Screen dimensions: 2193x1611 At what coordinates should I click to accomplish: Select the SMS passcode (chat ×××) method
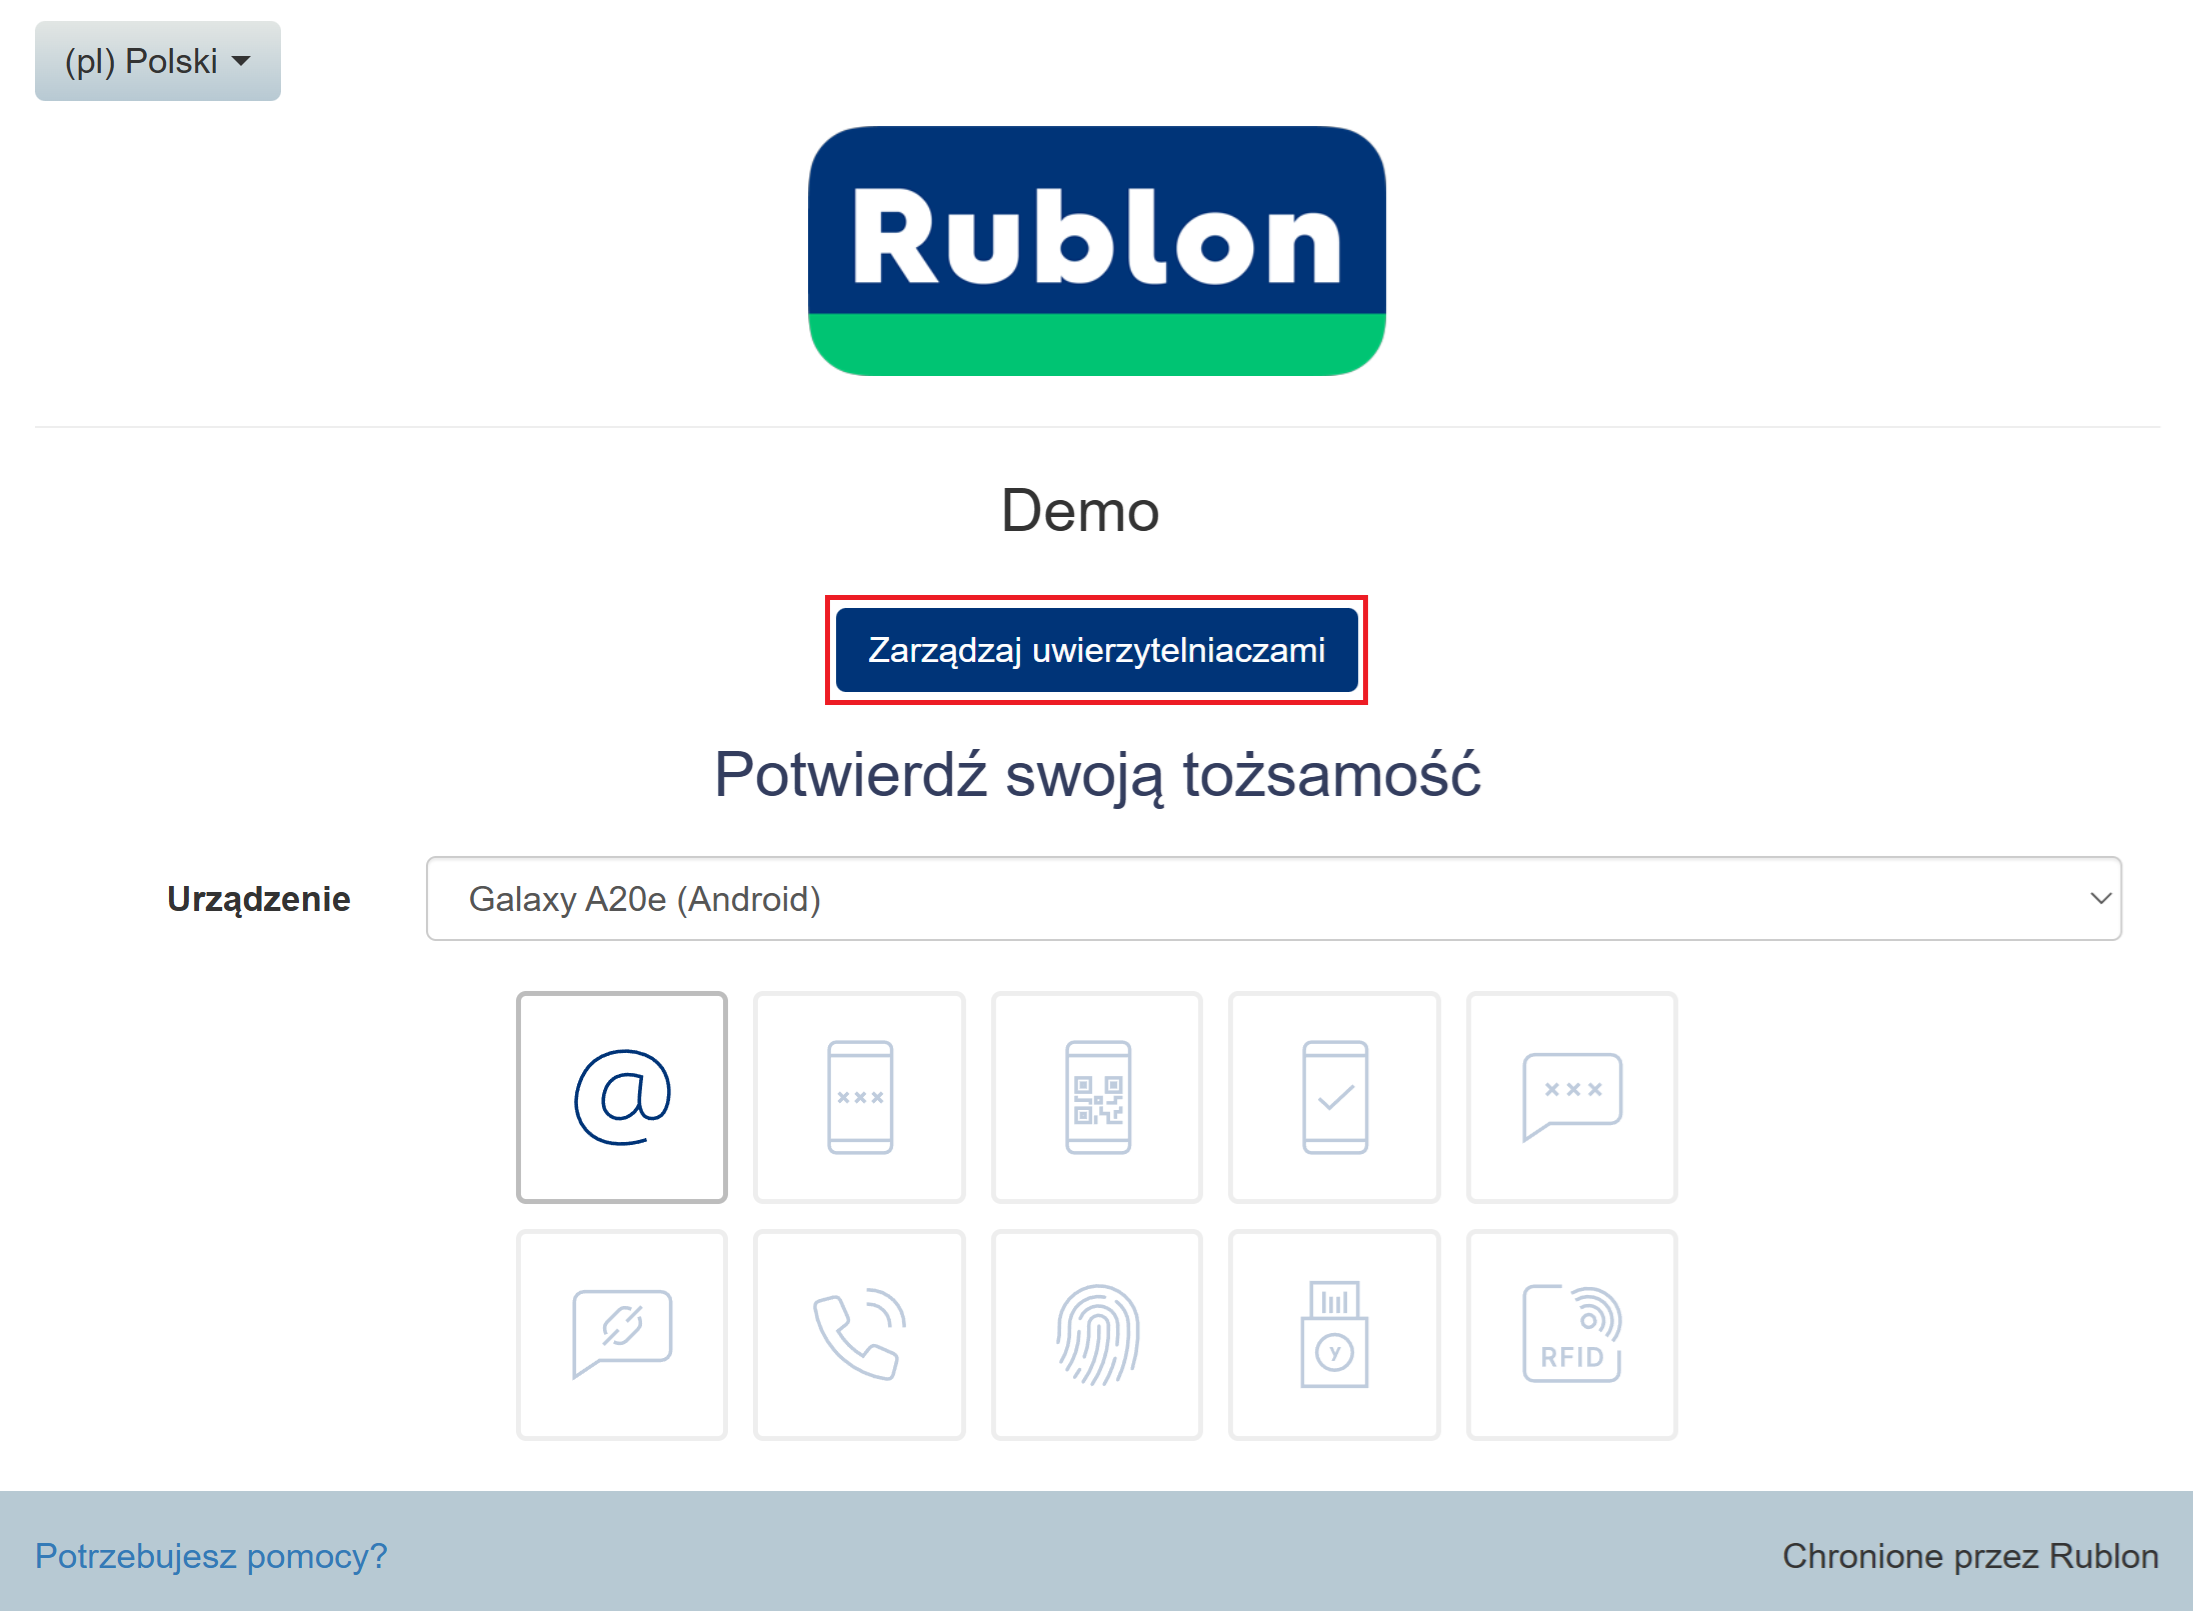(x=1571, y=1097)
